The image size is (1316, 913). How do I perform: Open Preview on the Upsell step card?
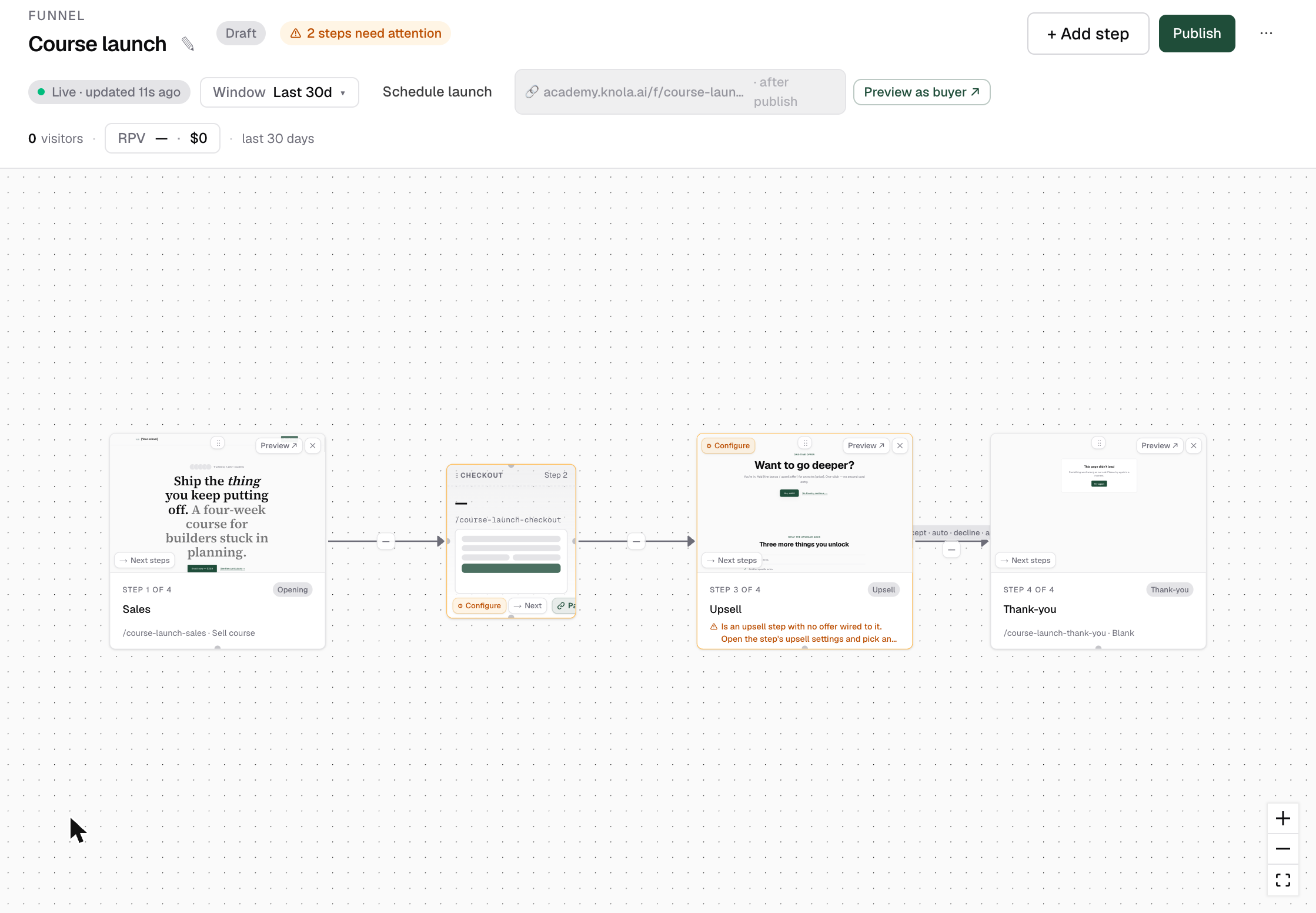point(865,446)
